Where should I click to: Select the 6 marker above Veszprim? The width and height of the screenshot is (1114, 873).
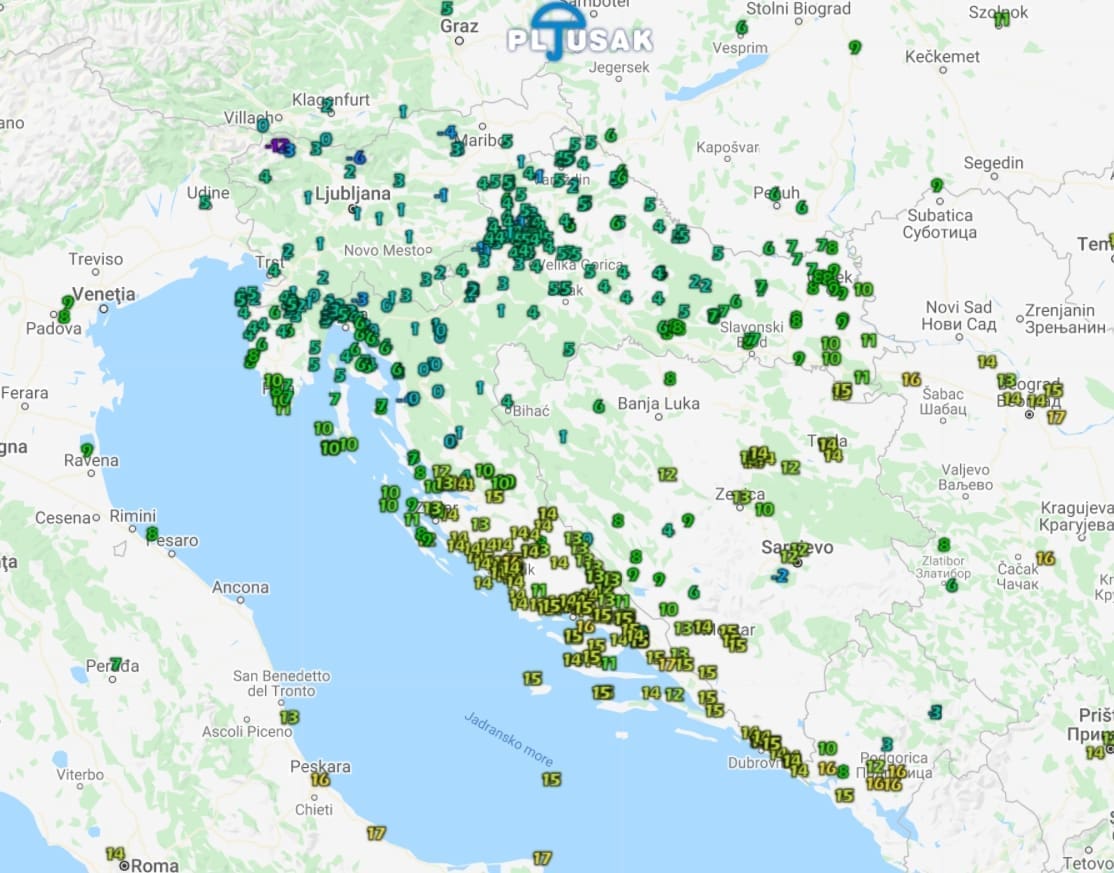pyautogui.click(x=742, y=27)
